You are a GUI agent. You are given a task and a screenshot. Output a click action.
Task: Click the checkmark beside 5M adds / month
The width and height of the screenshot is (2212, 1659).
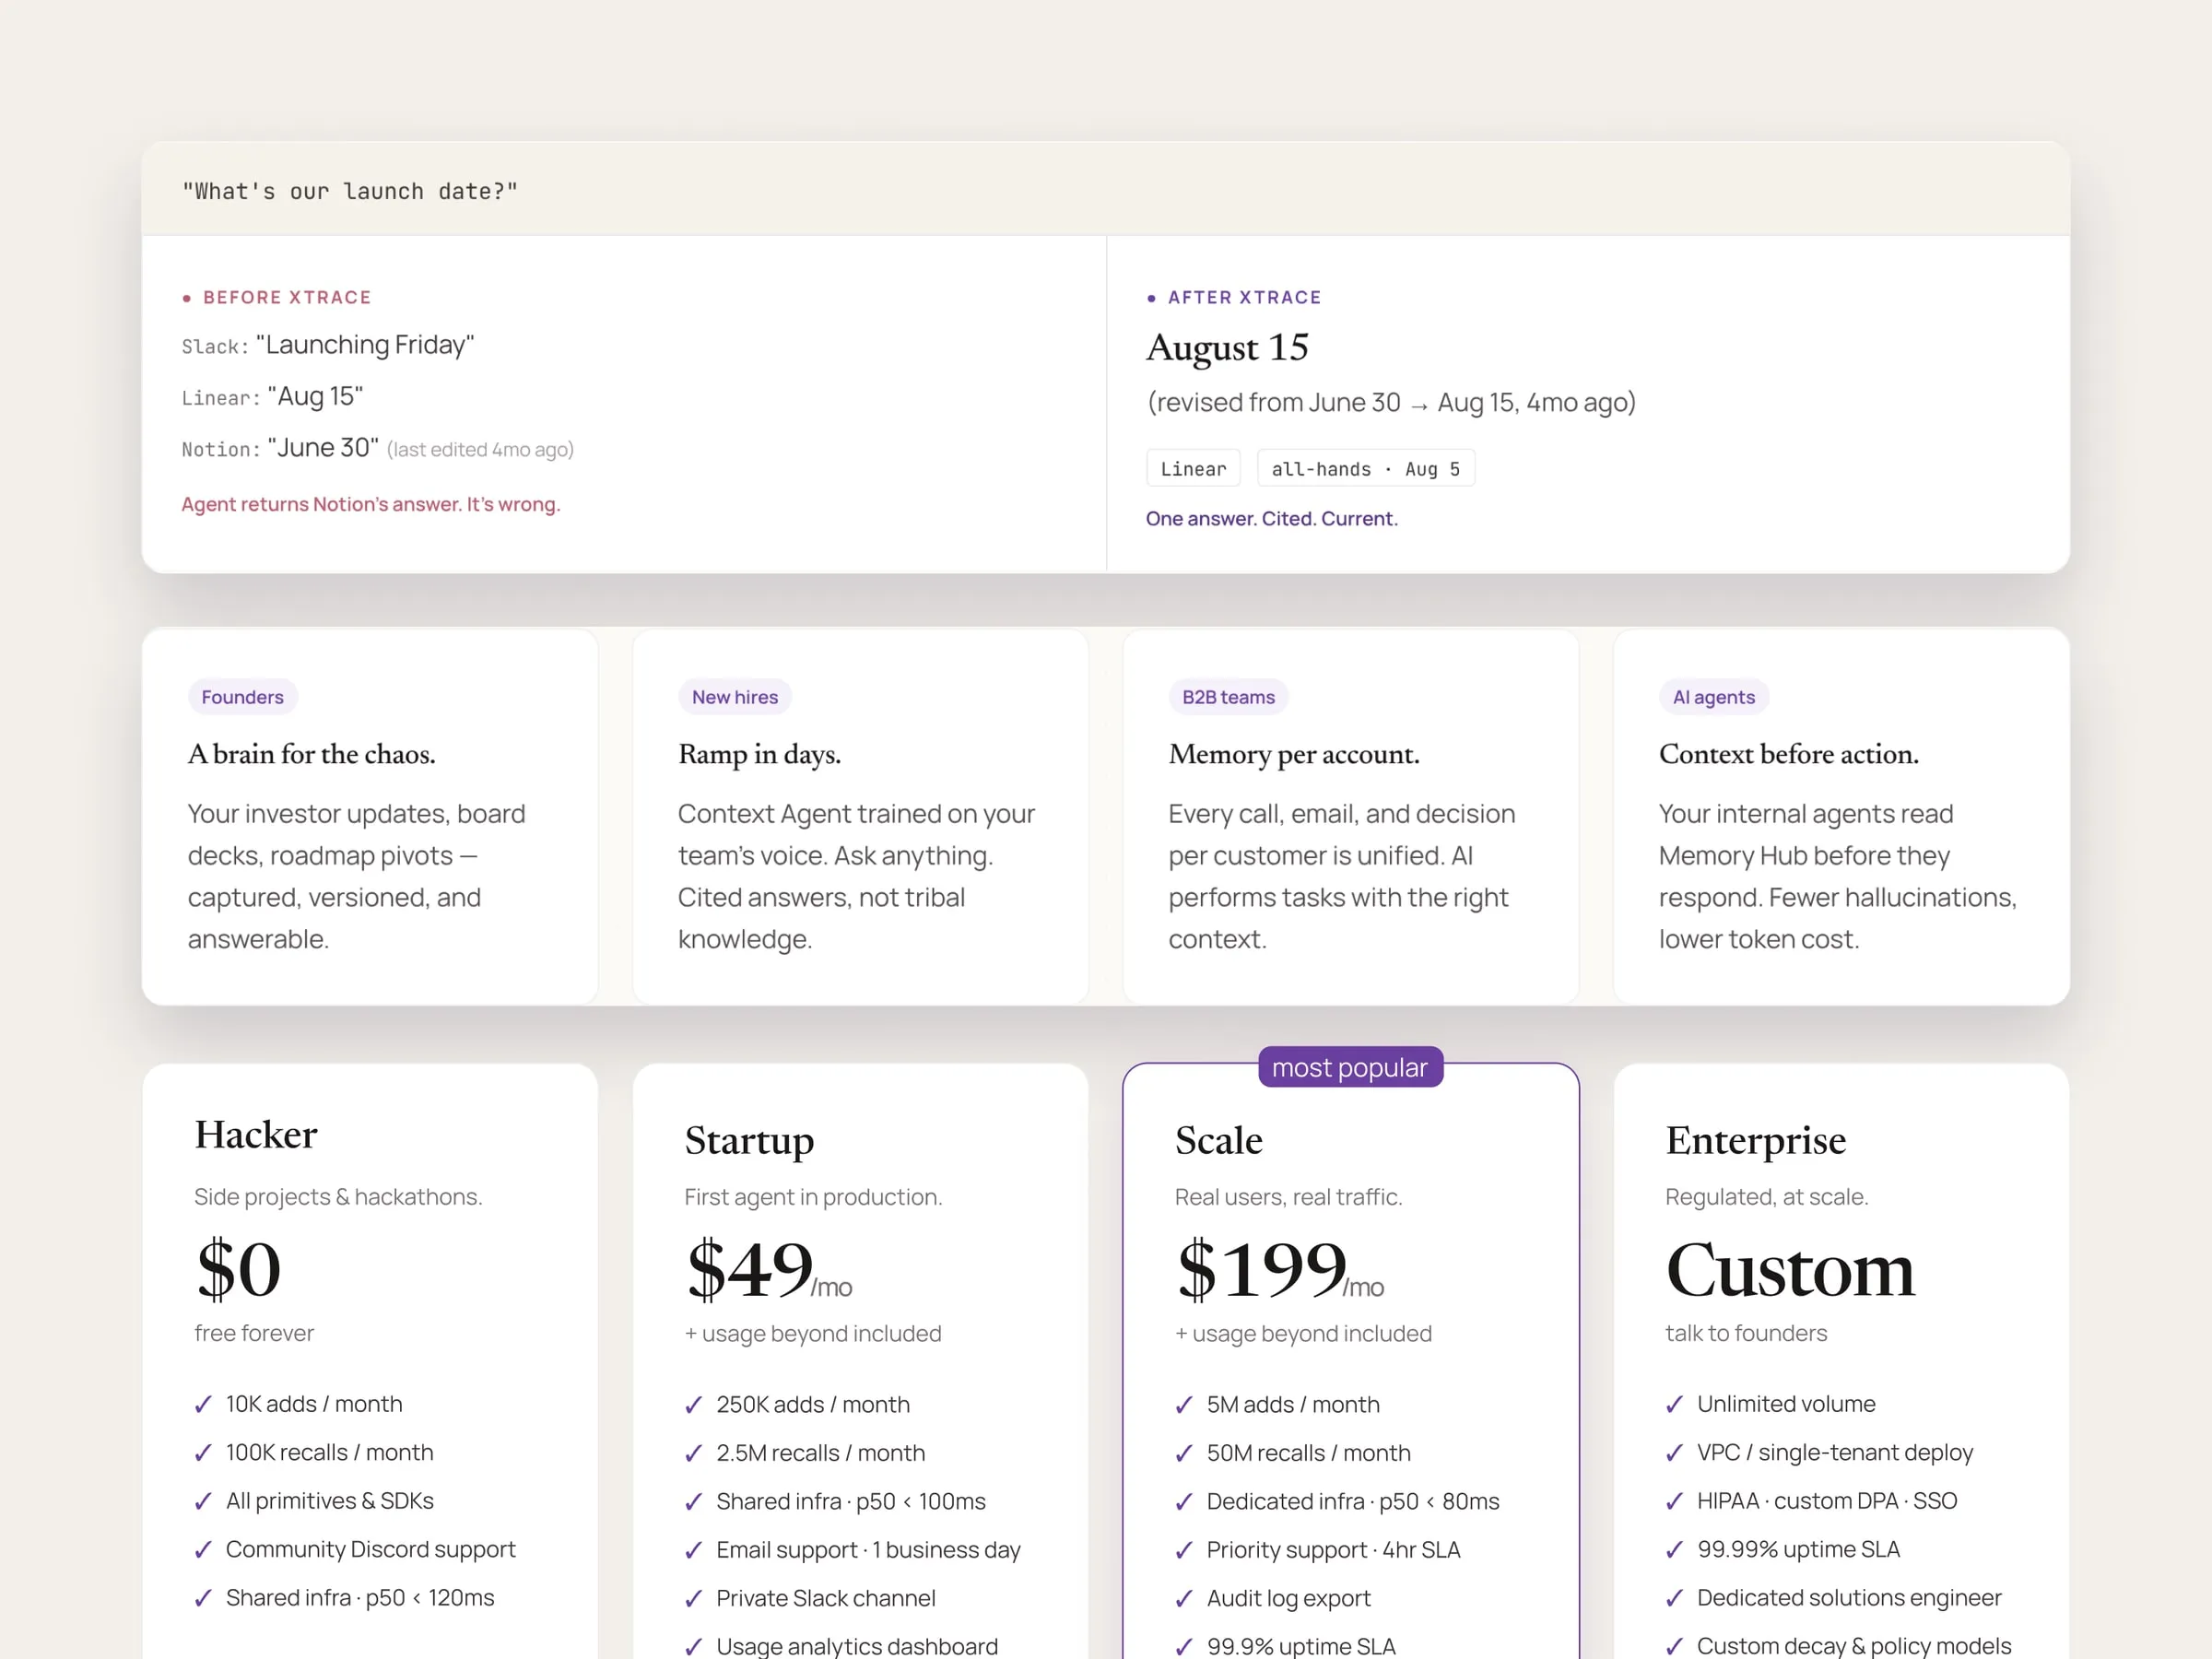[x=1184, y=1405]
